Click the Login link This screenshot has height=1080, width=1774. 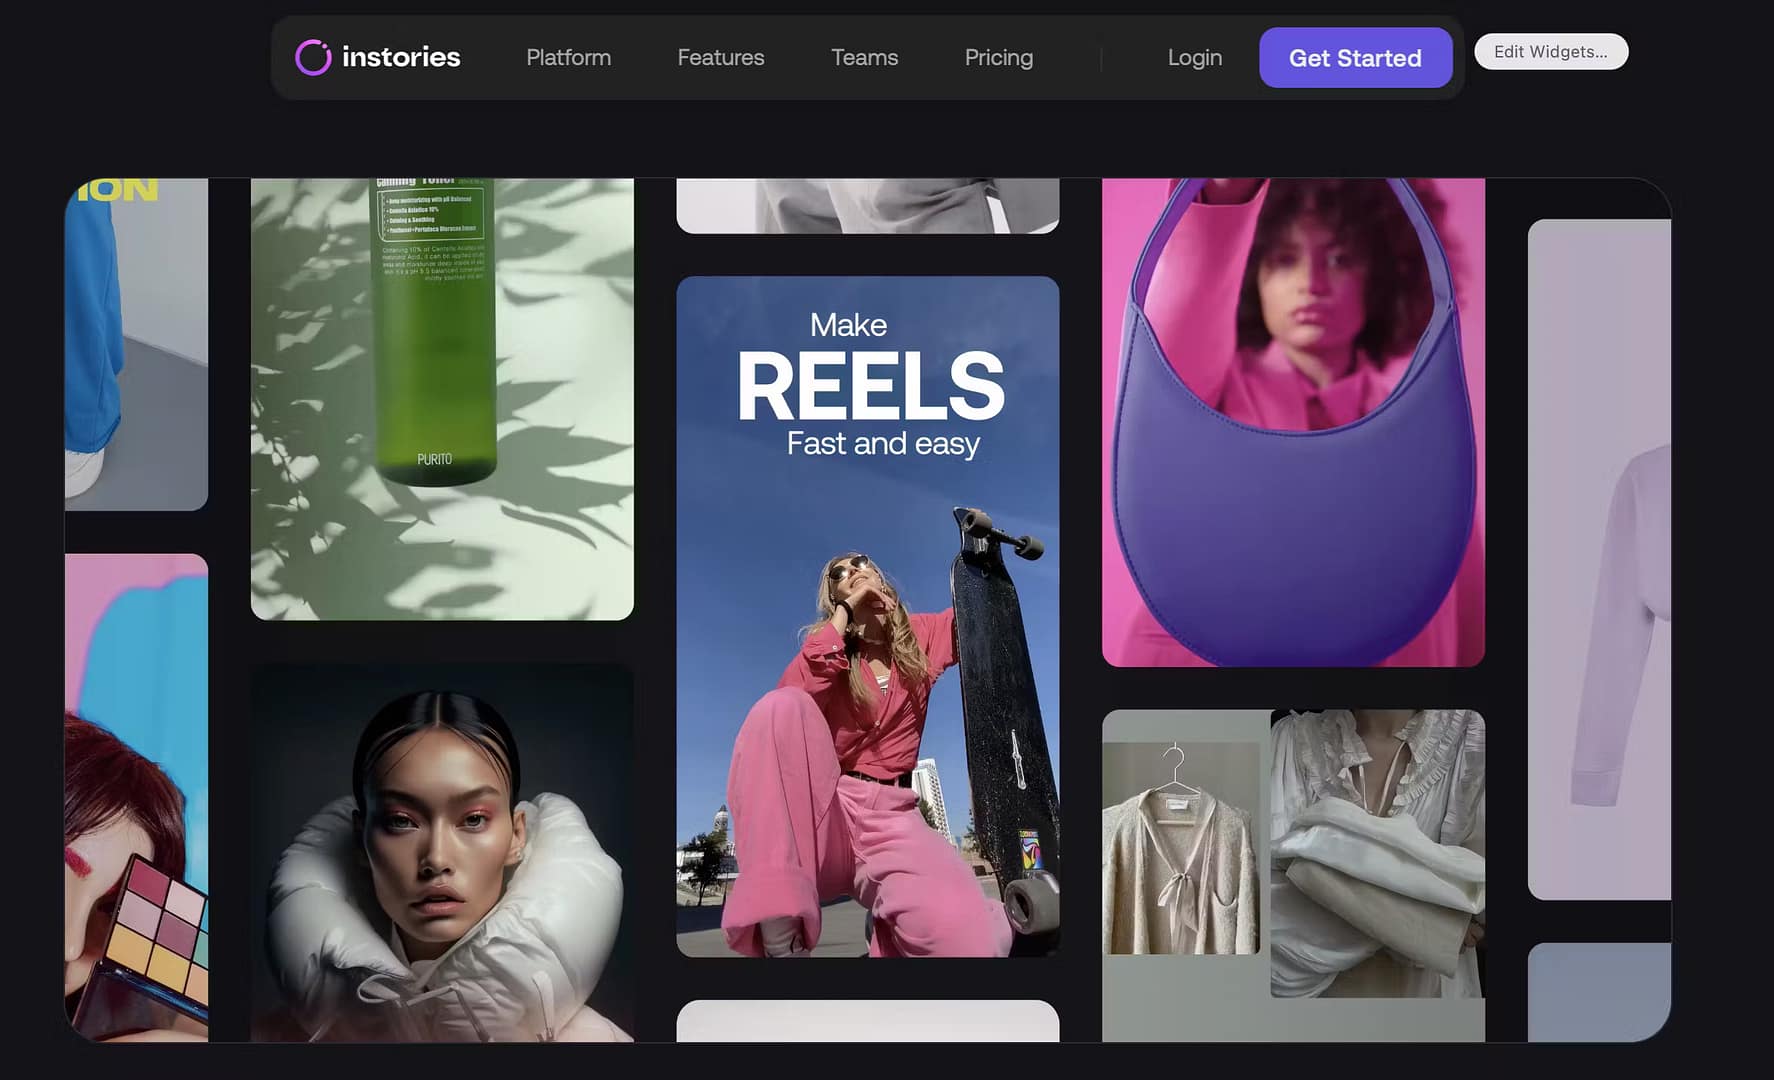[1194, 58]
